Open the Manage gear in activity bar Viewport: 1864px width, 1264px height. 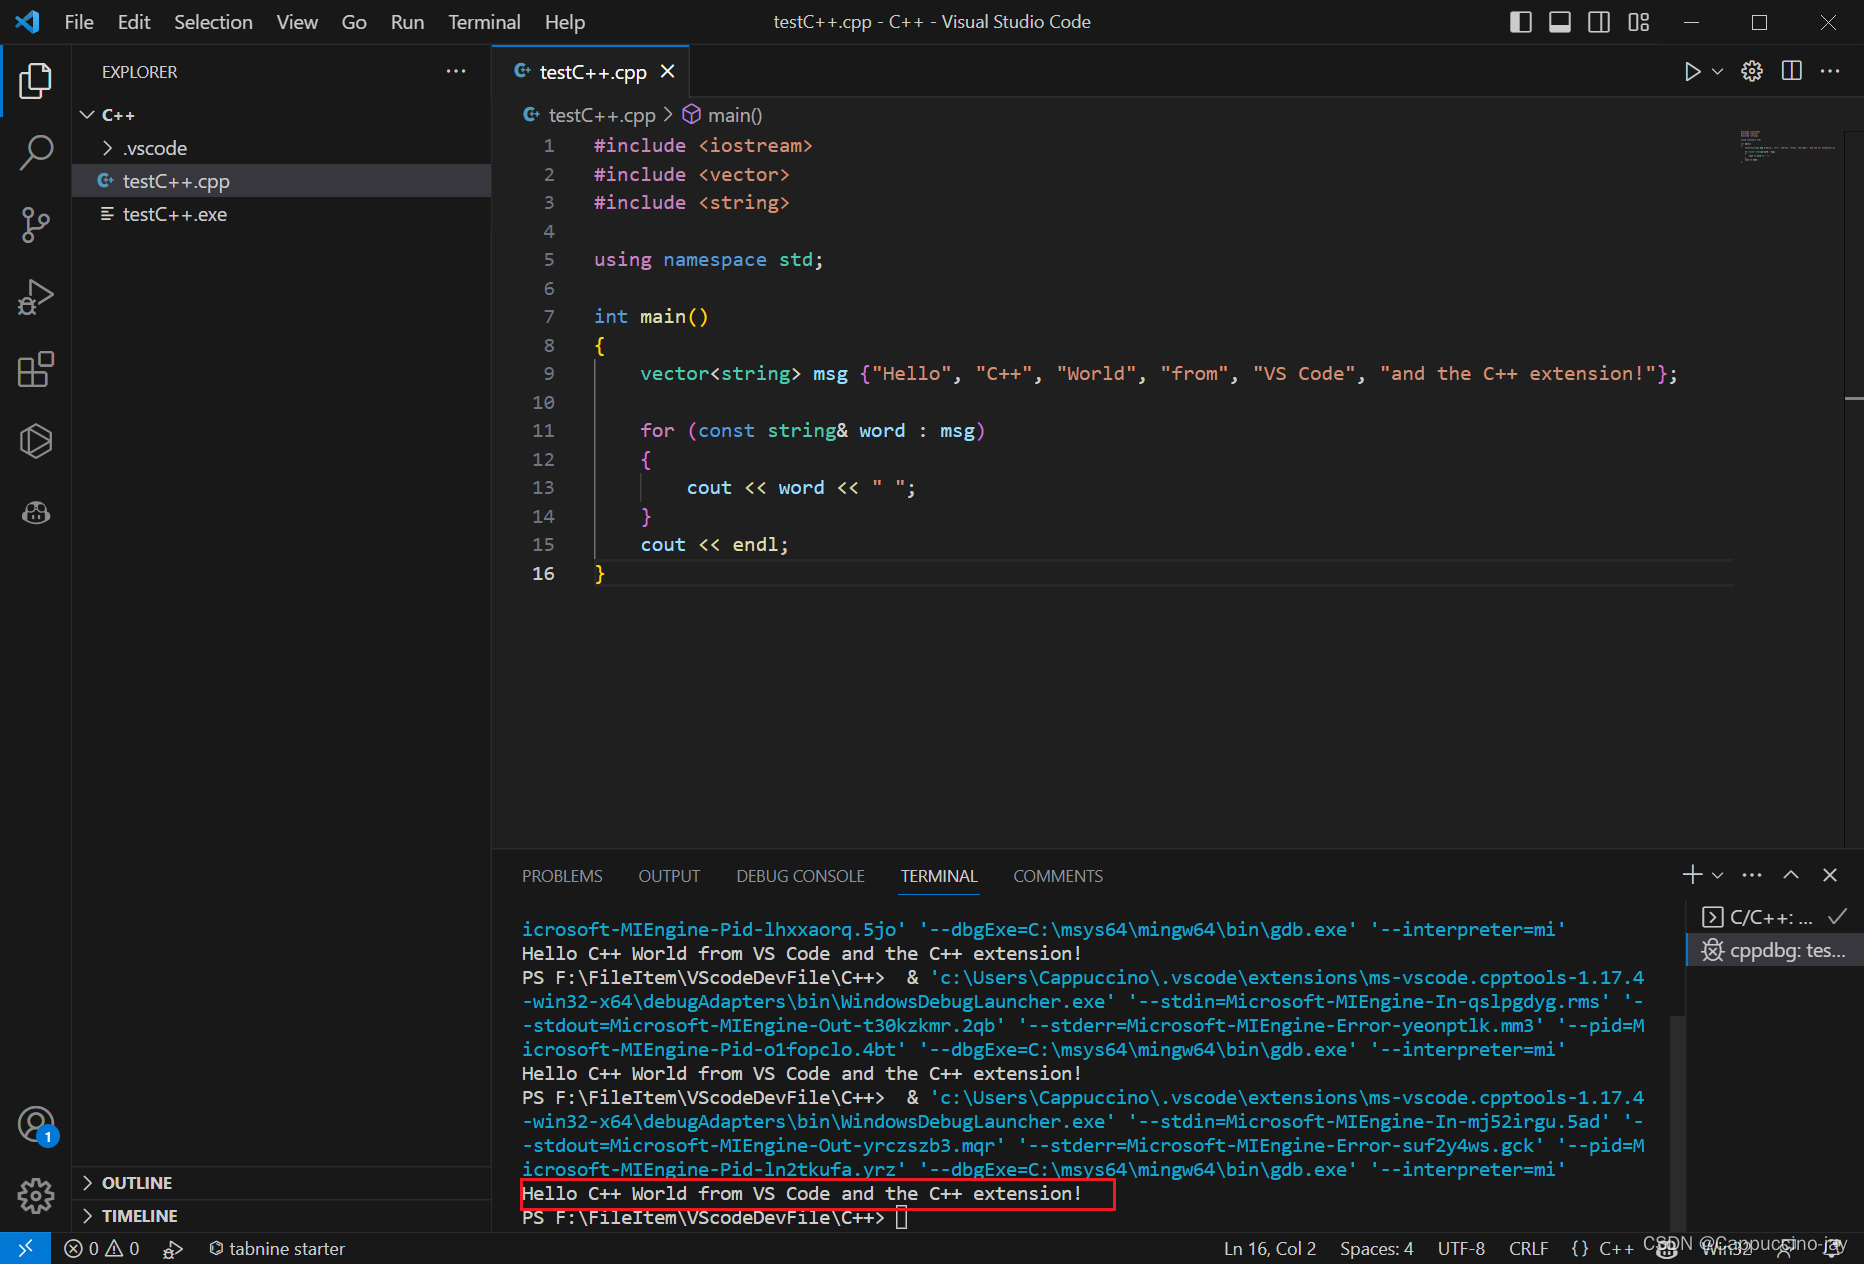click(35, 1195)
